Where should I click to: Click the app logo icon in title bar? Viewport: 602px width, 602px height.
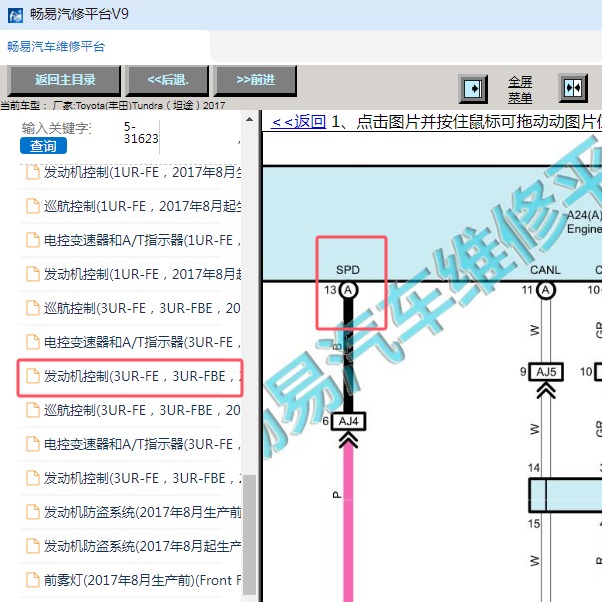coord(15,16)
